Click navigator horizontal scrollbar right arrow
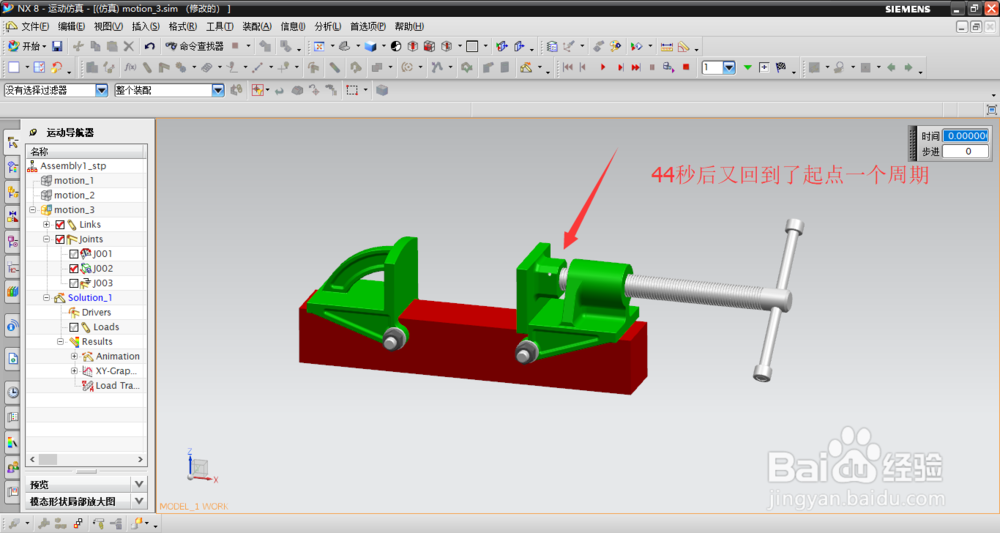 [140, 459]
